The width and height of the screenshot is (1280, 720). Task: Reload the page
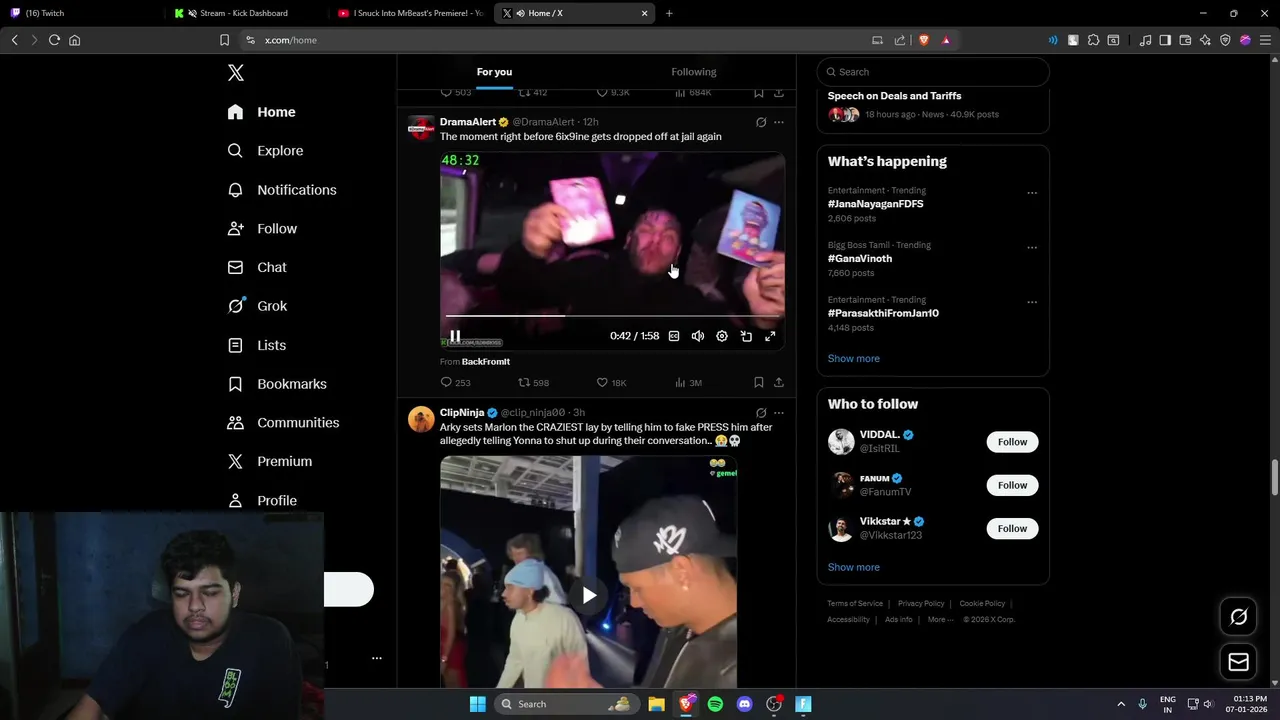(x=54, y=40)
